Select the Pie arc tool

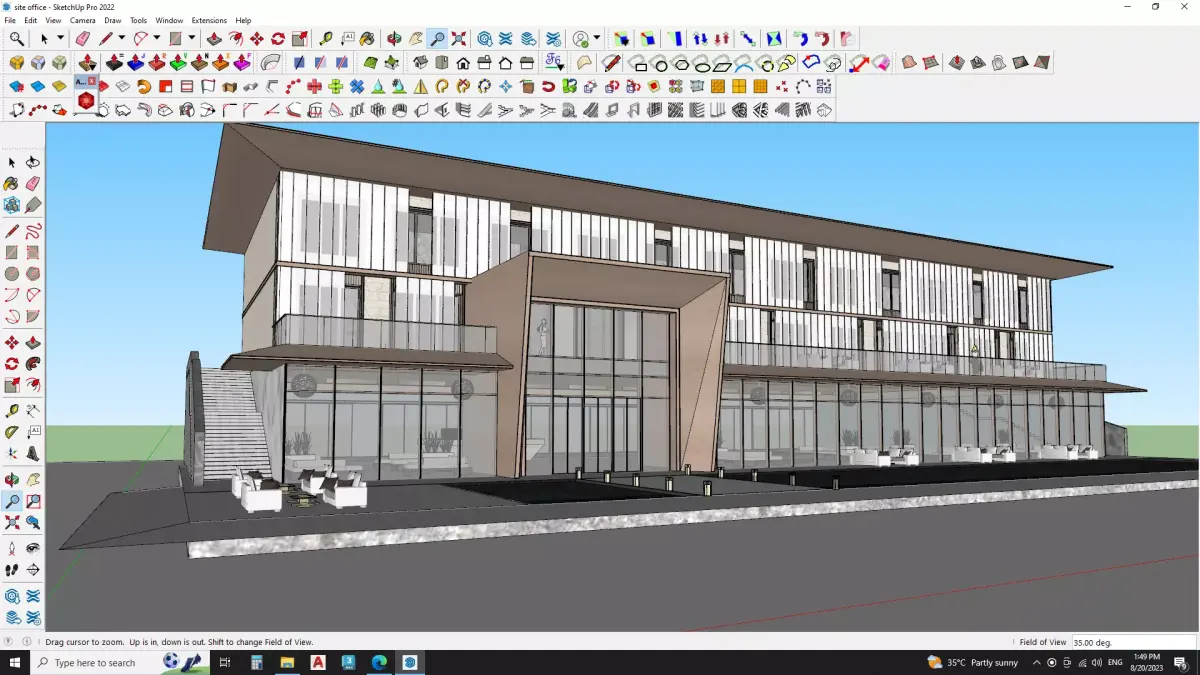33,317
